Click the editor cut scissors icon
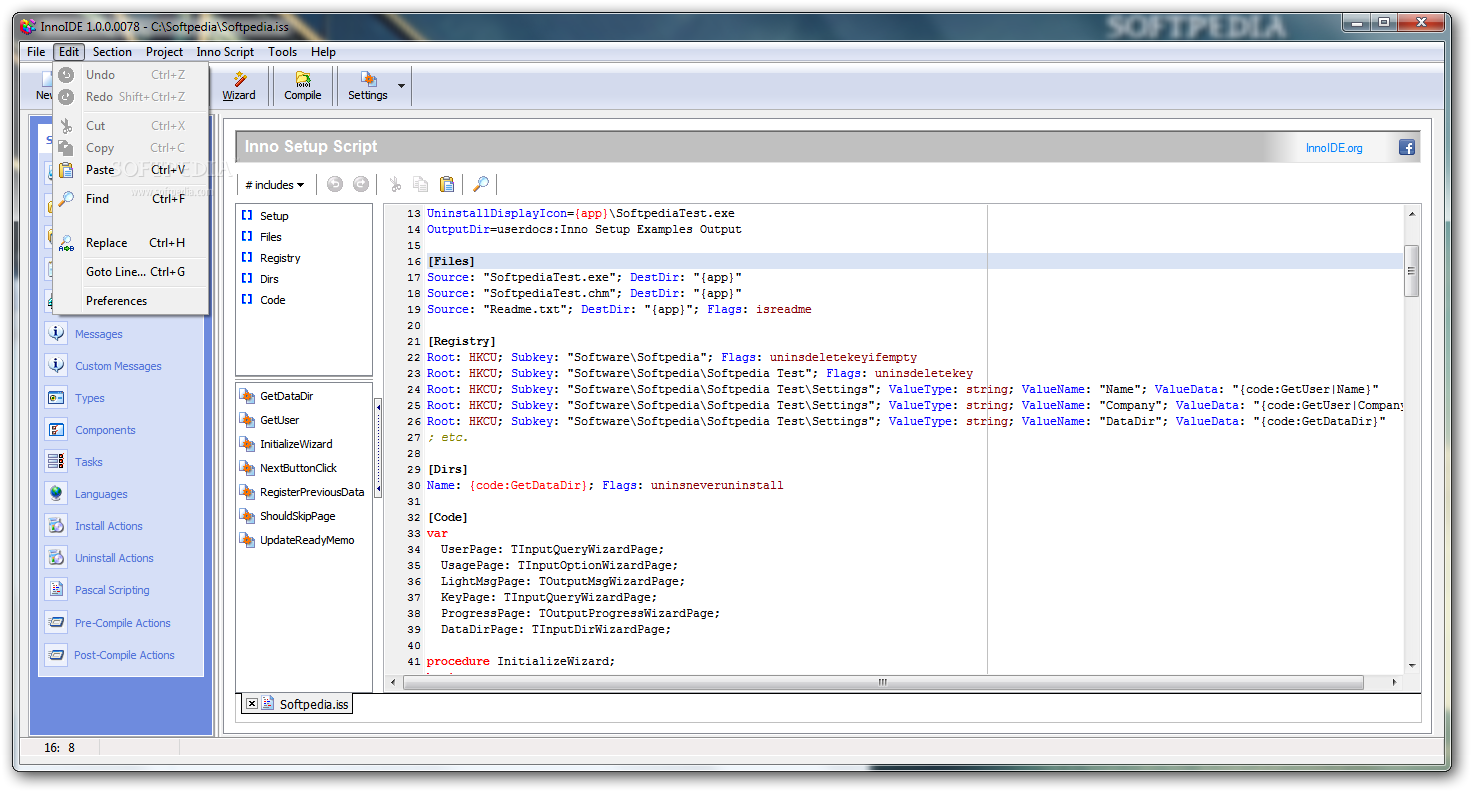The height and width of the screenshot is (792, 1472). point(395,184)
